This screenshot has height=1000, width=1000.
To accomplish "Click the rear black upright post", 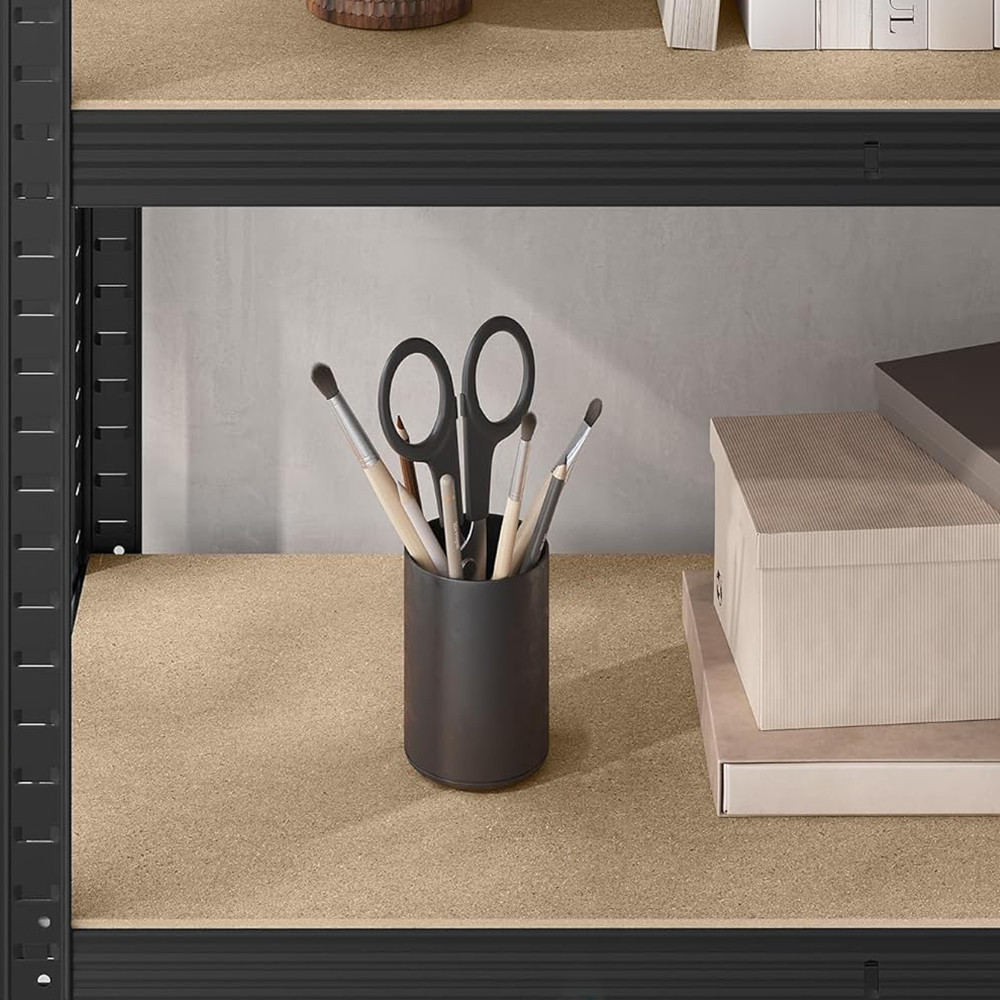I will pyautogui.click(x=112, y=380).
